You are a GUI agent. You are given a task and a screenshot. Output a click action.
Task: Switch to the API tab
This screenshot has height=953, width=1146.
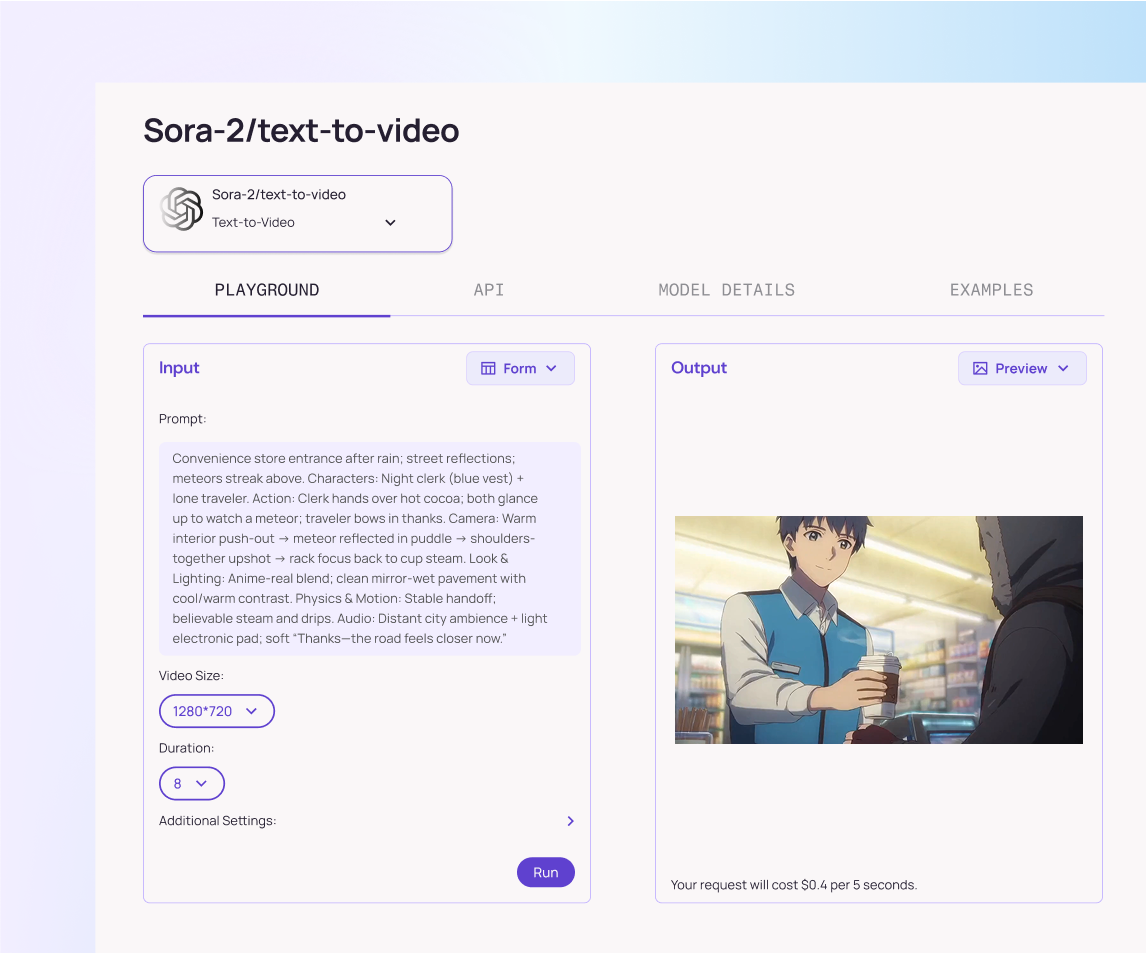click(x=489, y=290)
